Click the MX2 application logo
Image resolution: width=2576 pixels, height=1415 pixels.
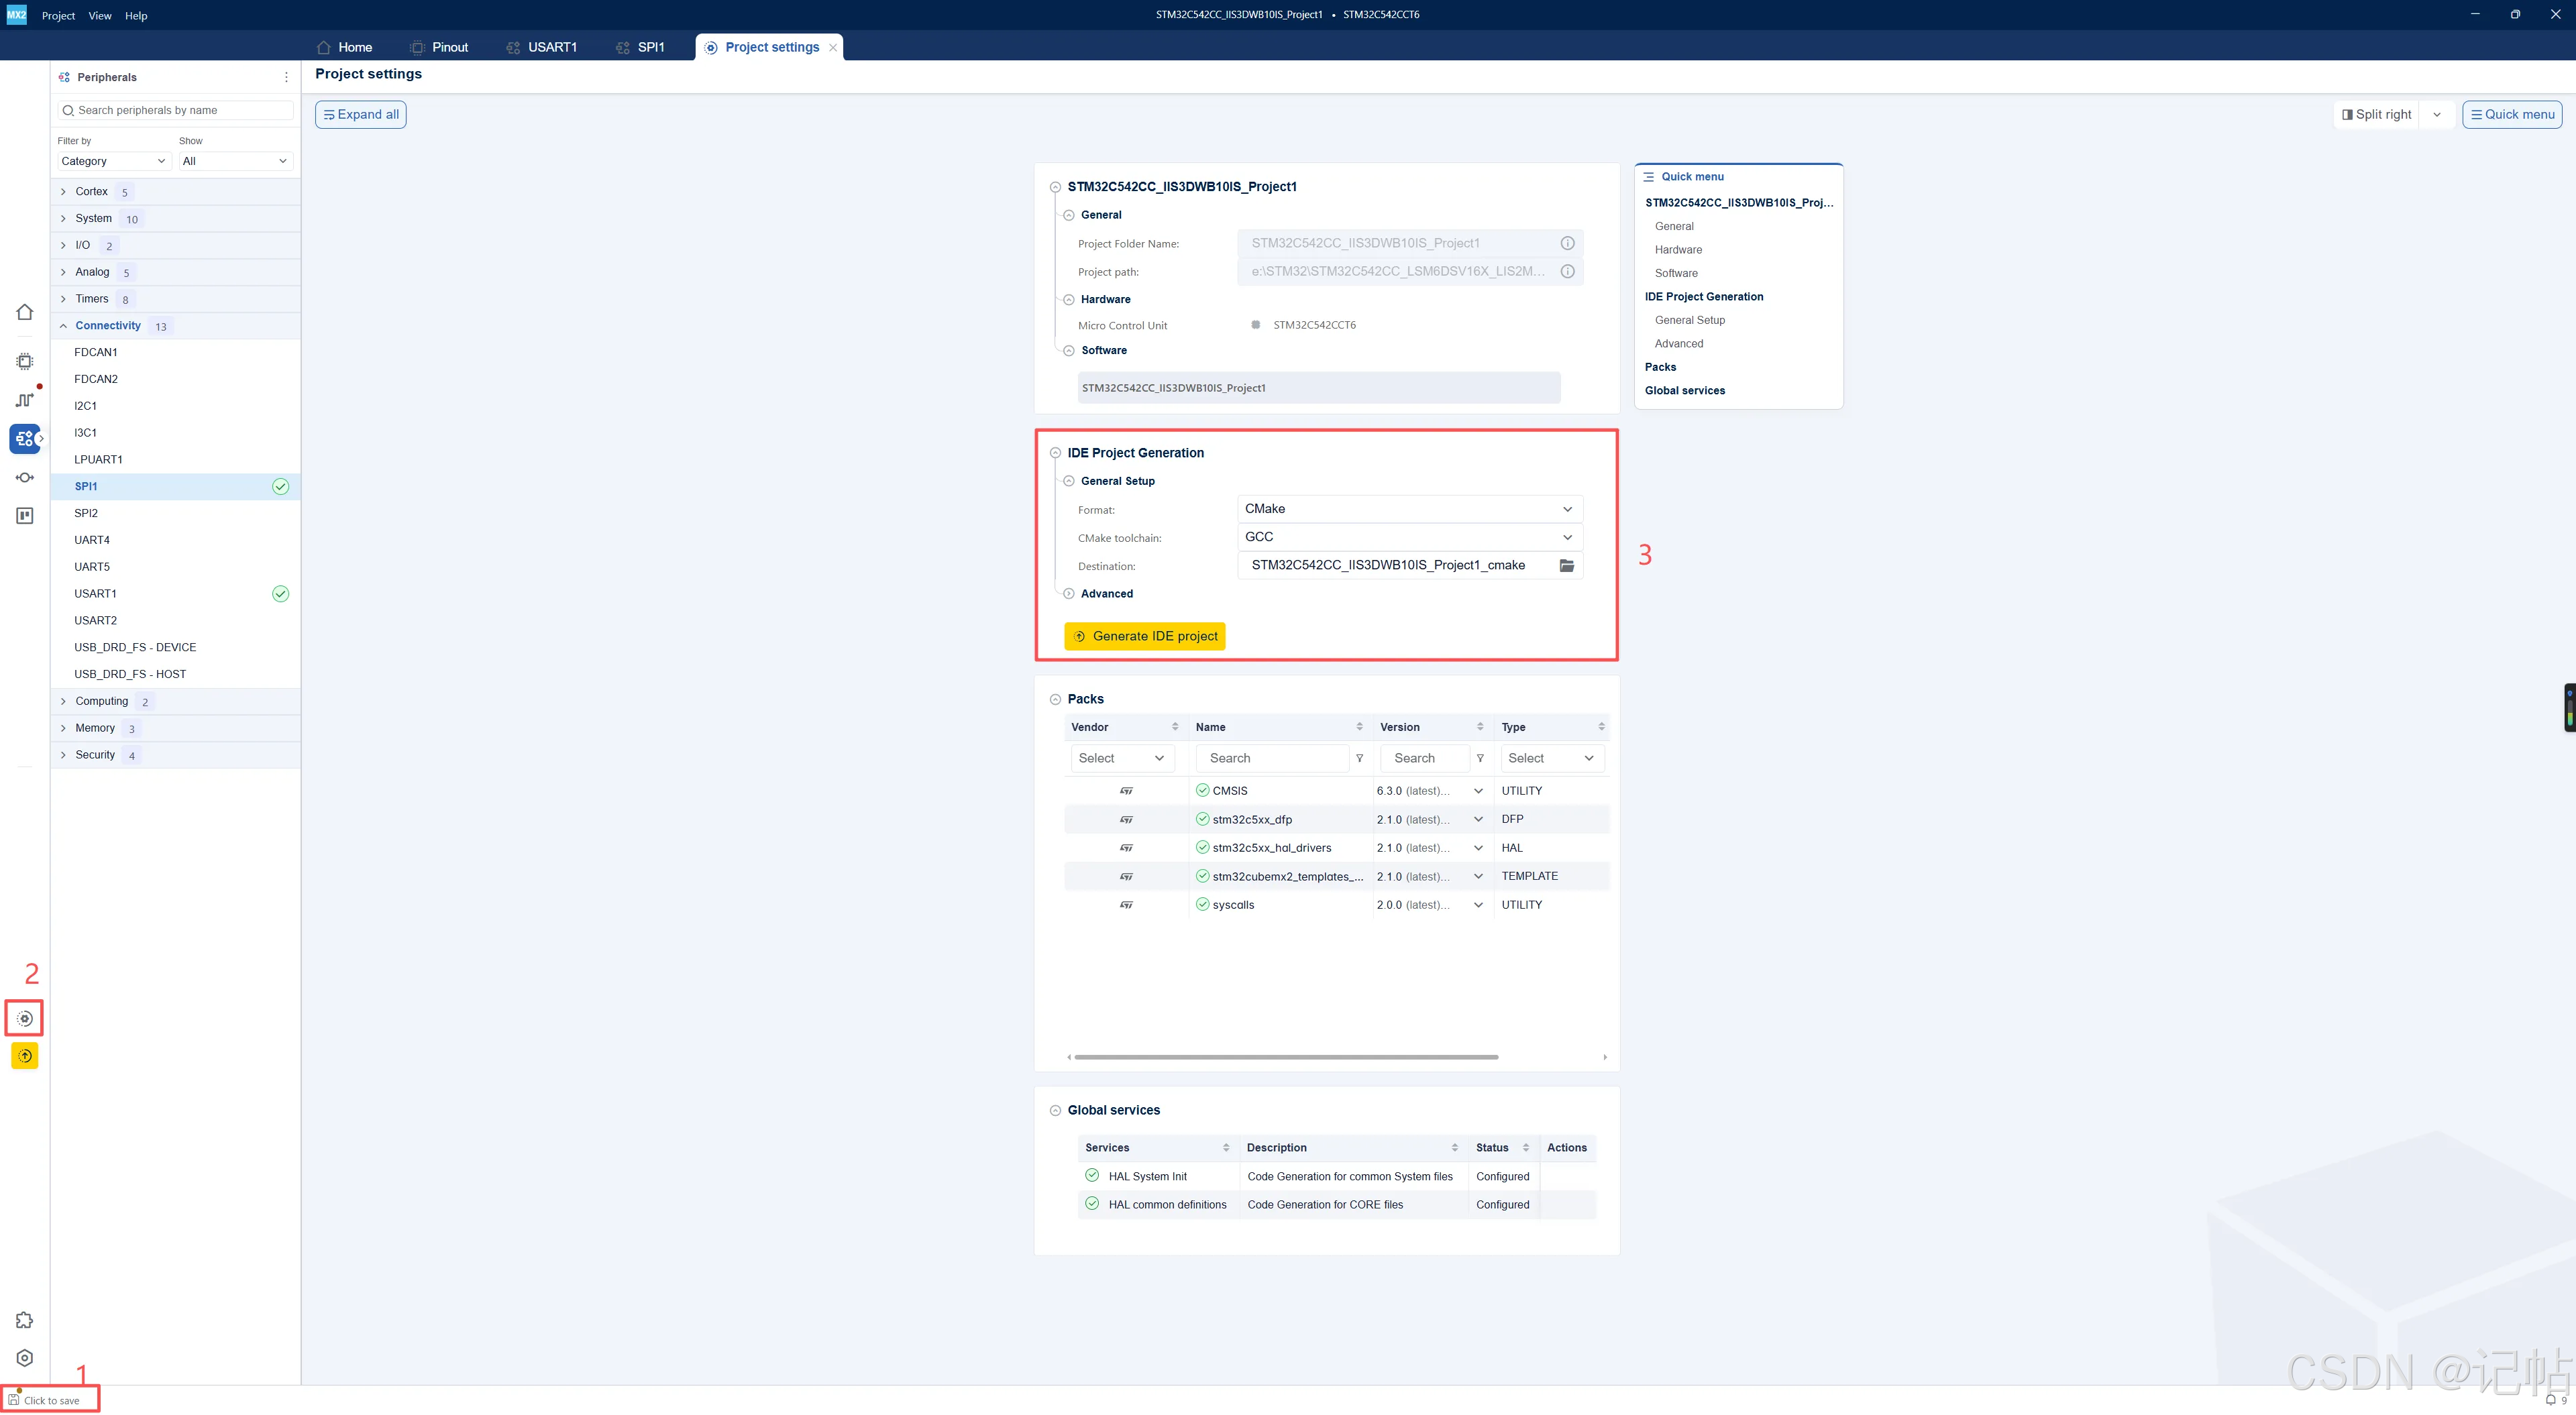tap(17, 15)
